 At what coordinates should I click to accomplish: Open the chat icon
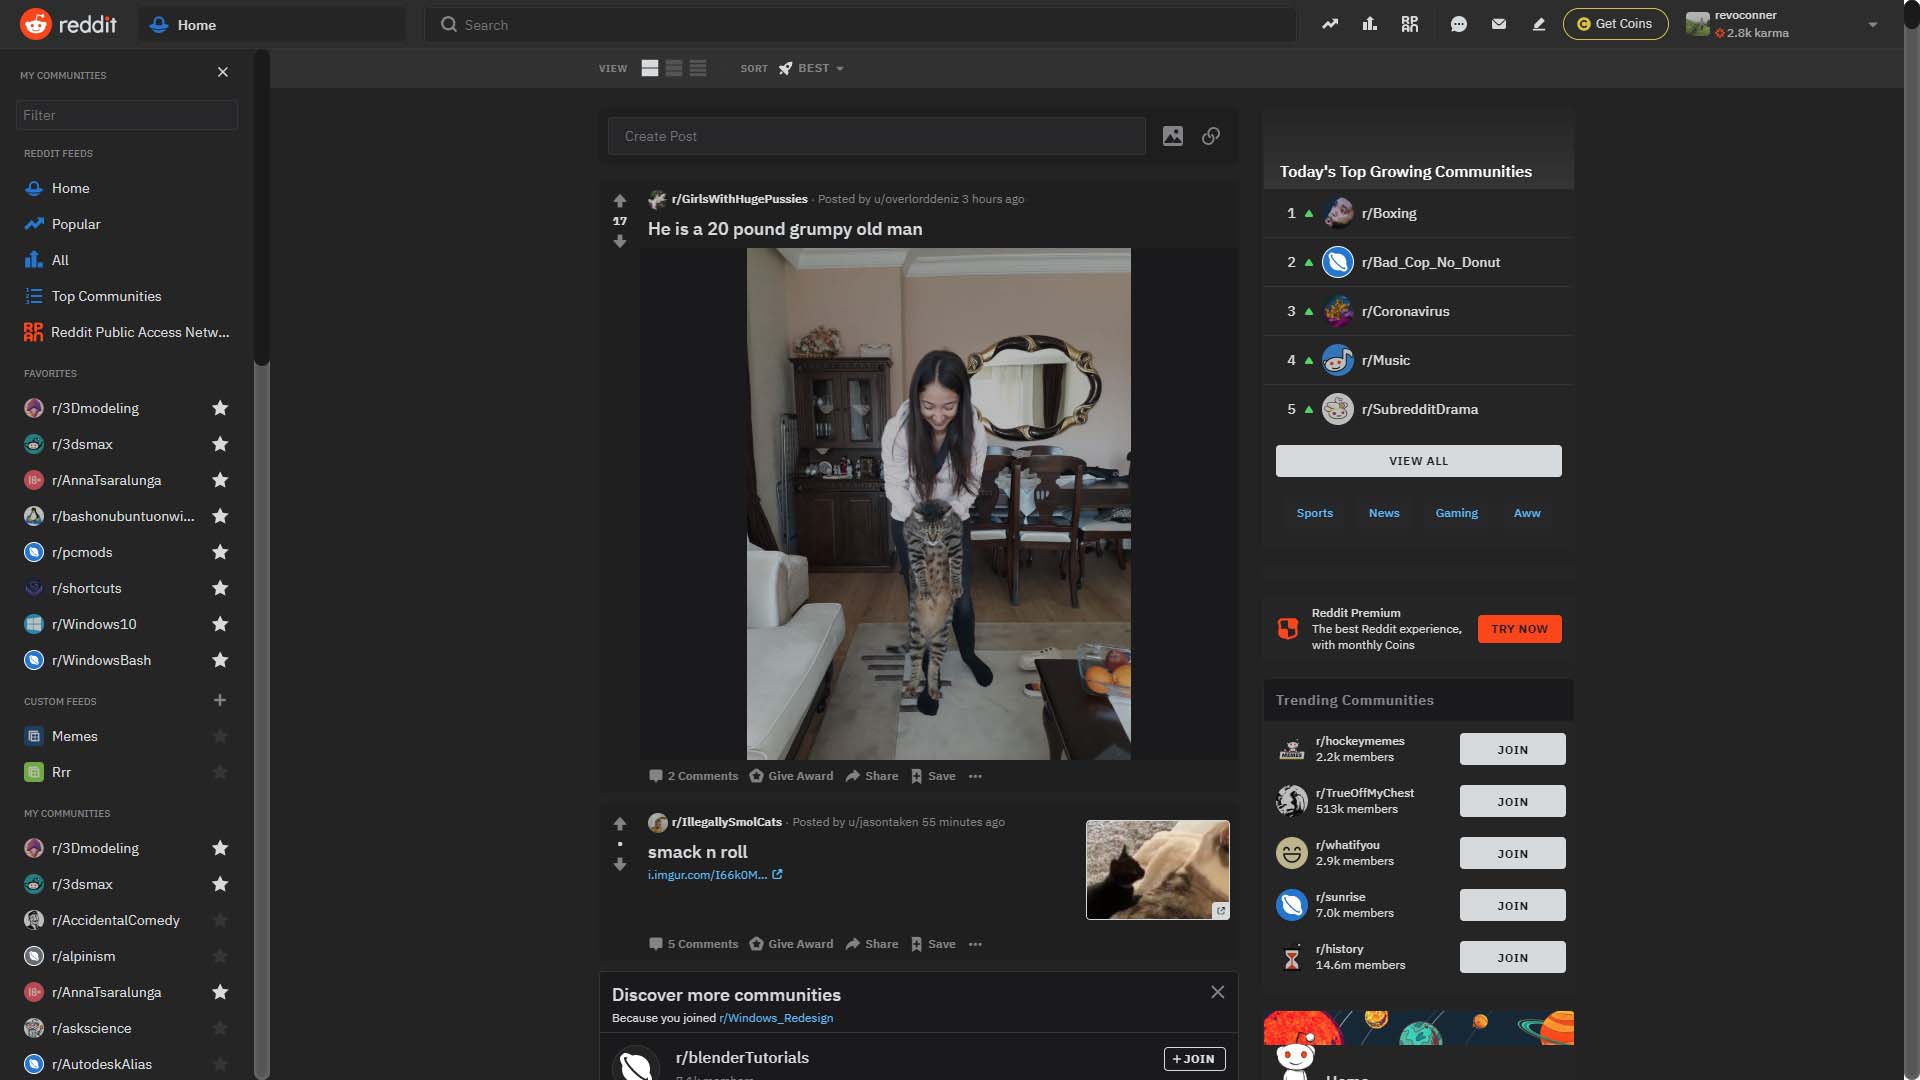coord(1459,24)
